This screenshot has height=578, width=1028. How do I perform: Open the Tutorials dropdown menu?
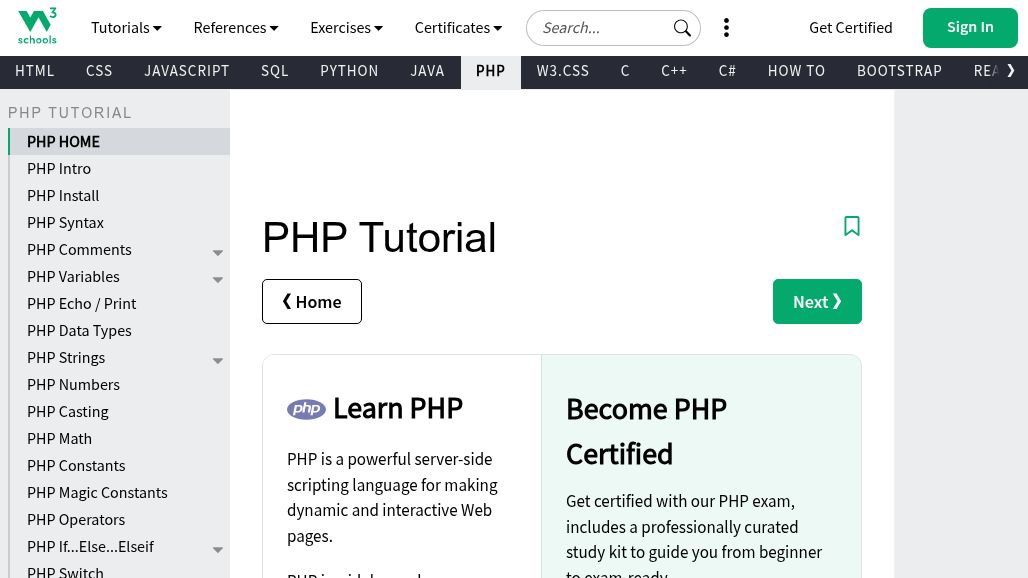(x=127, y=28)
